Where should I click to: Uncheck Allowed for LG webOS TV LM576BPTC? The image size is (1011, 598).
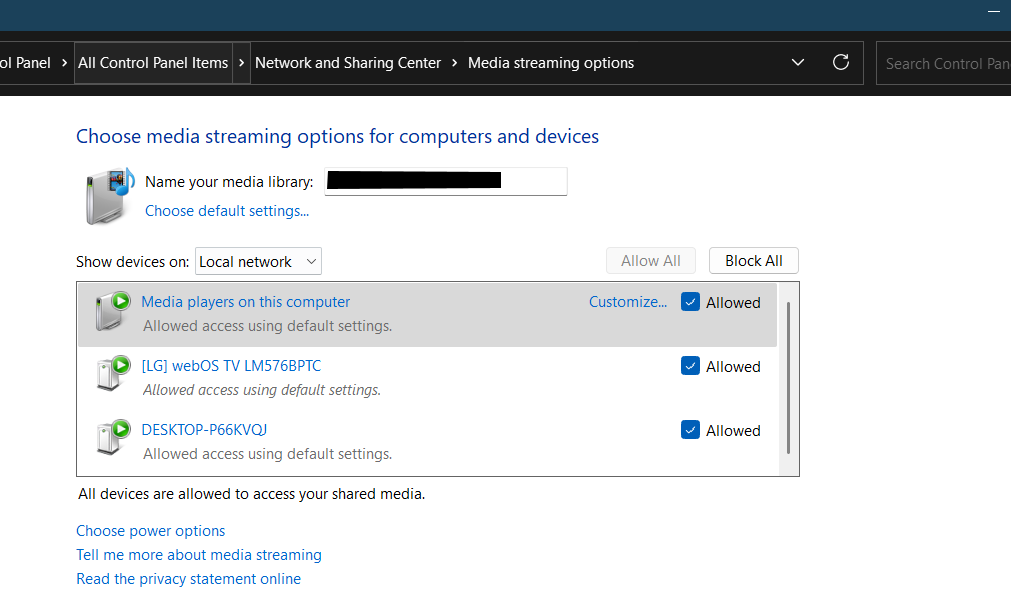(690, 366)
